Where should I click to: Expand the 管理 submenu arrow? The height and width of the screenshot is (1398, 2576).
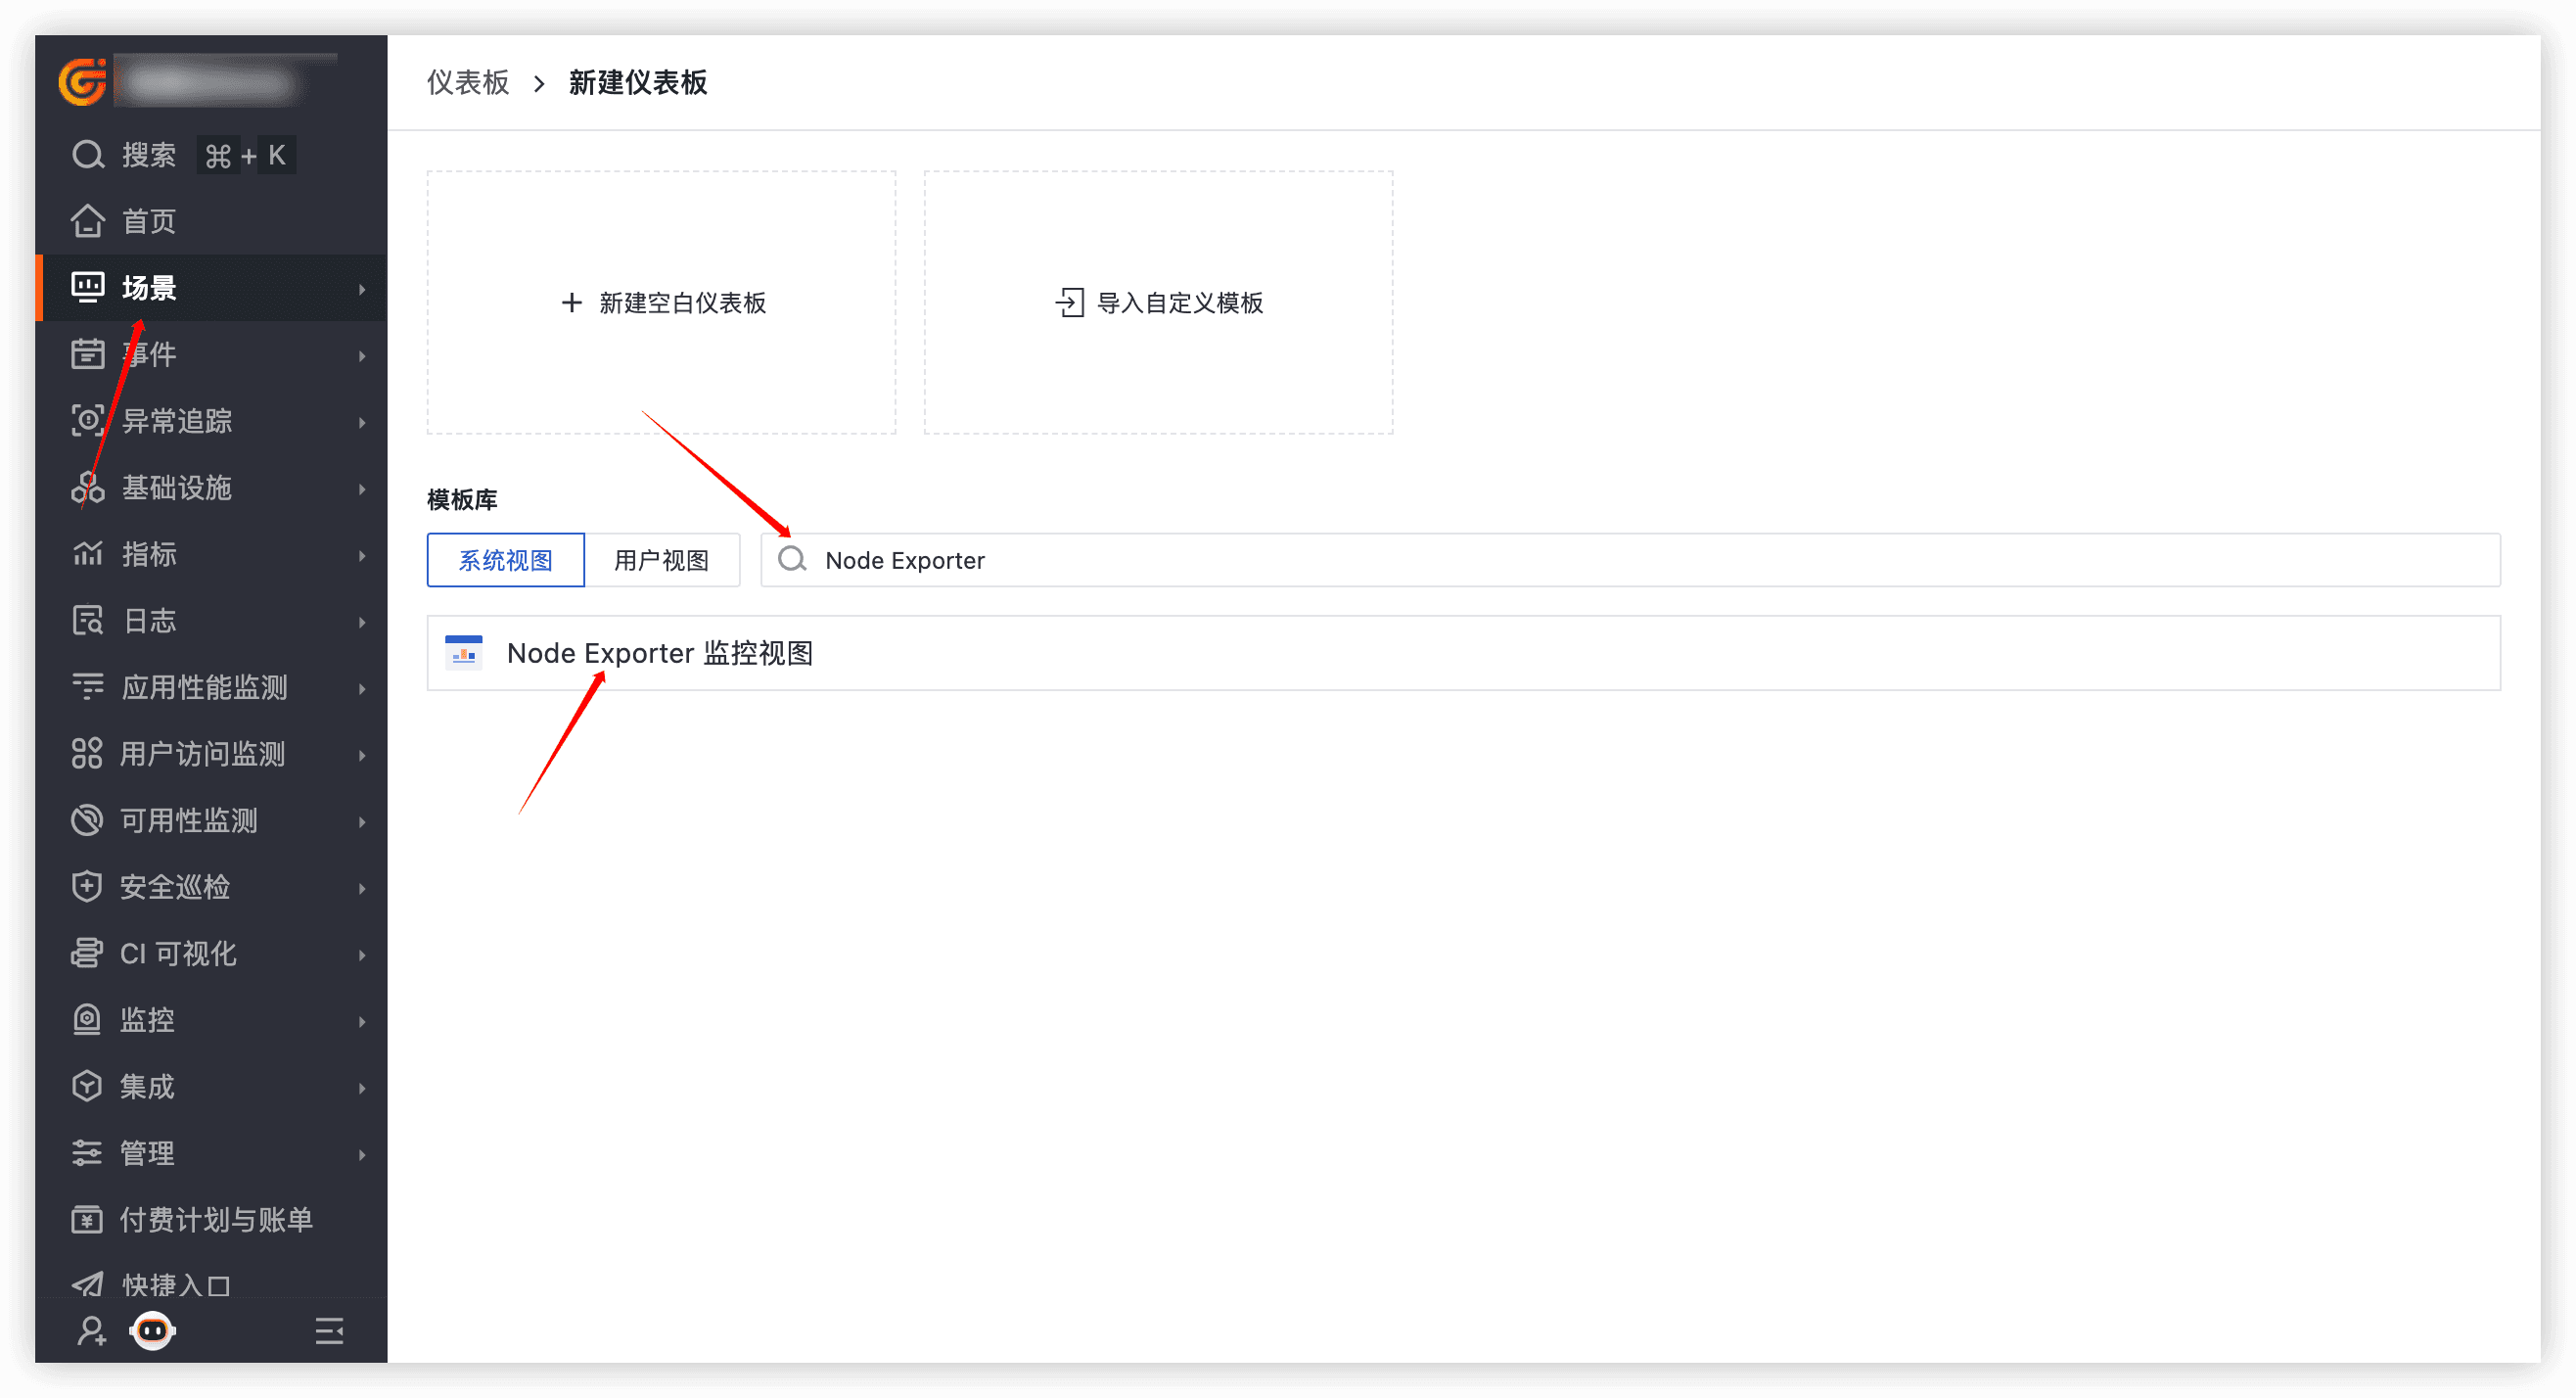click(362, 1155)
